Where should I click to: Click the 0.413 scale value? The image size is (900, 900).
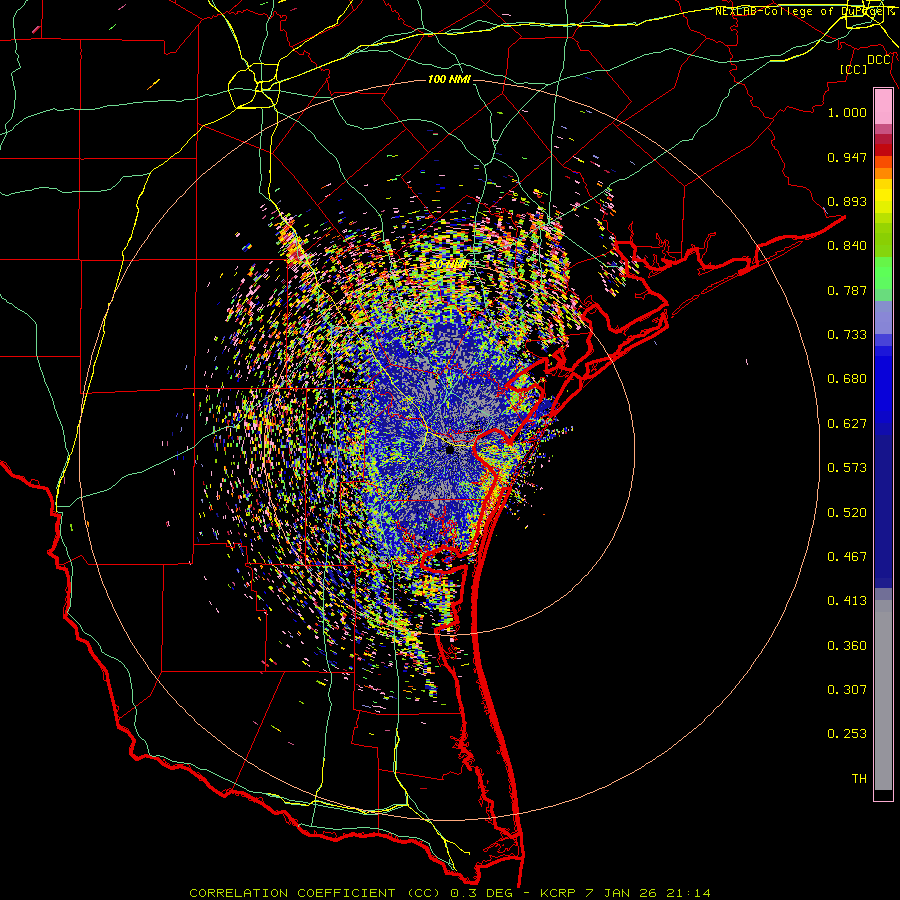(847, 601)
